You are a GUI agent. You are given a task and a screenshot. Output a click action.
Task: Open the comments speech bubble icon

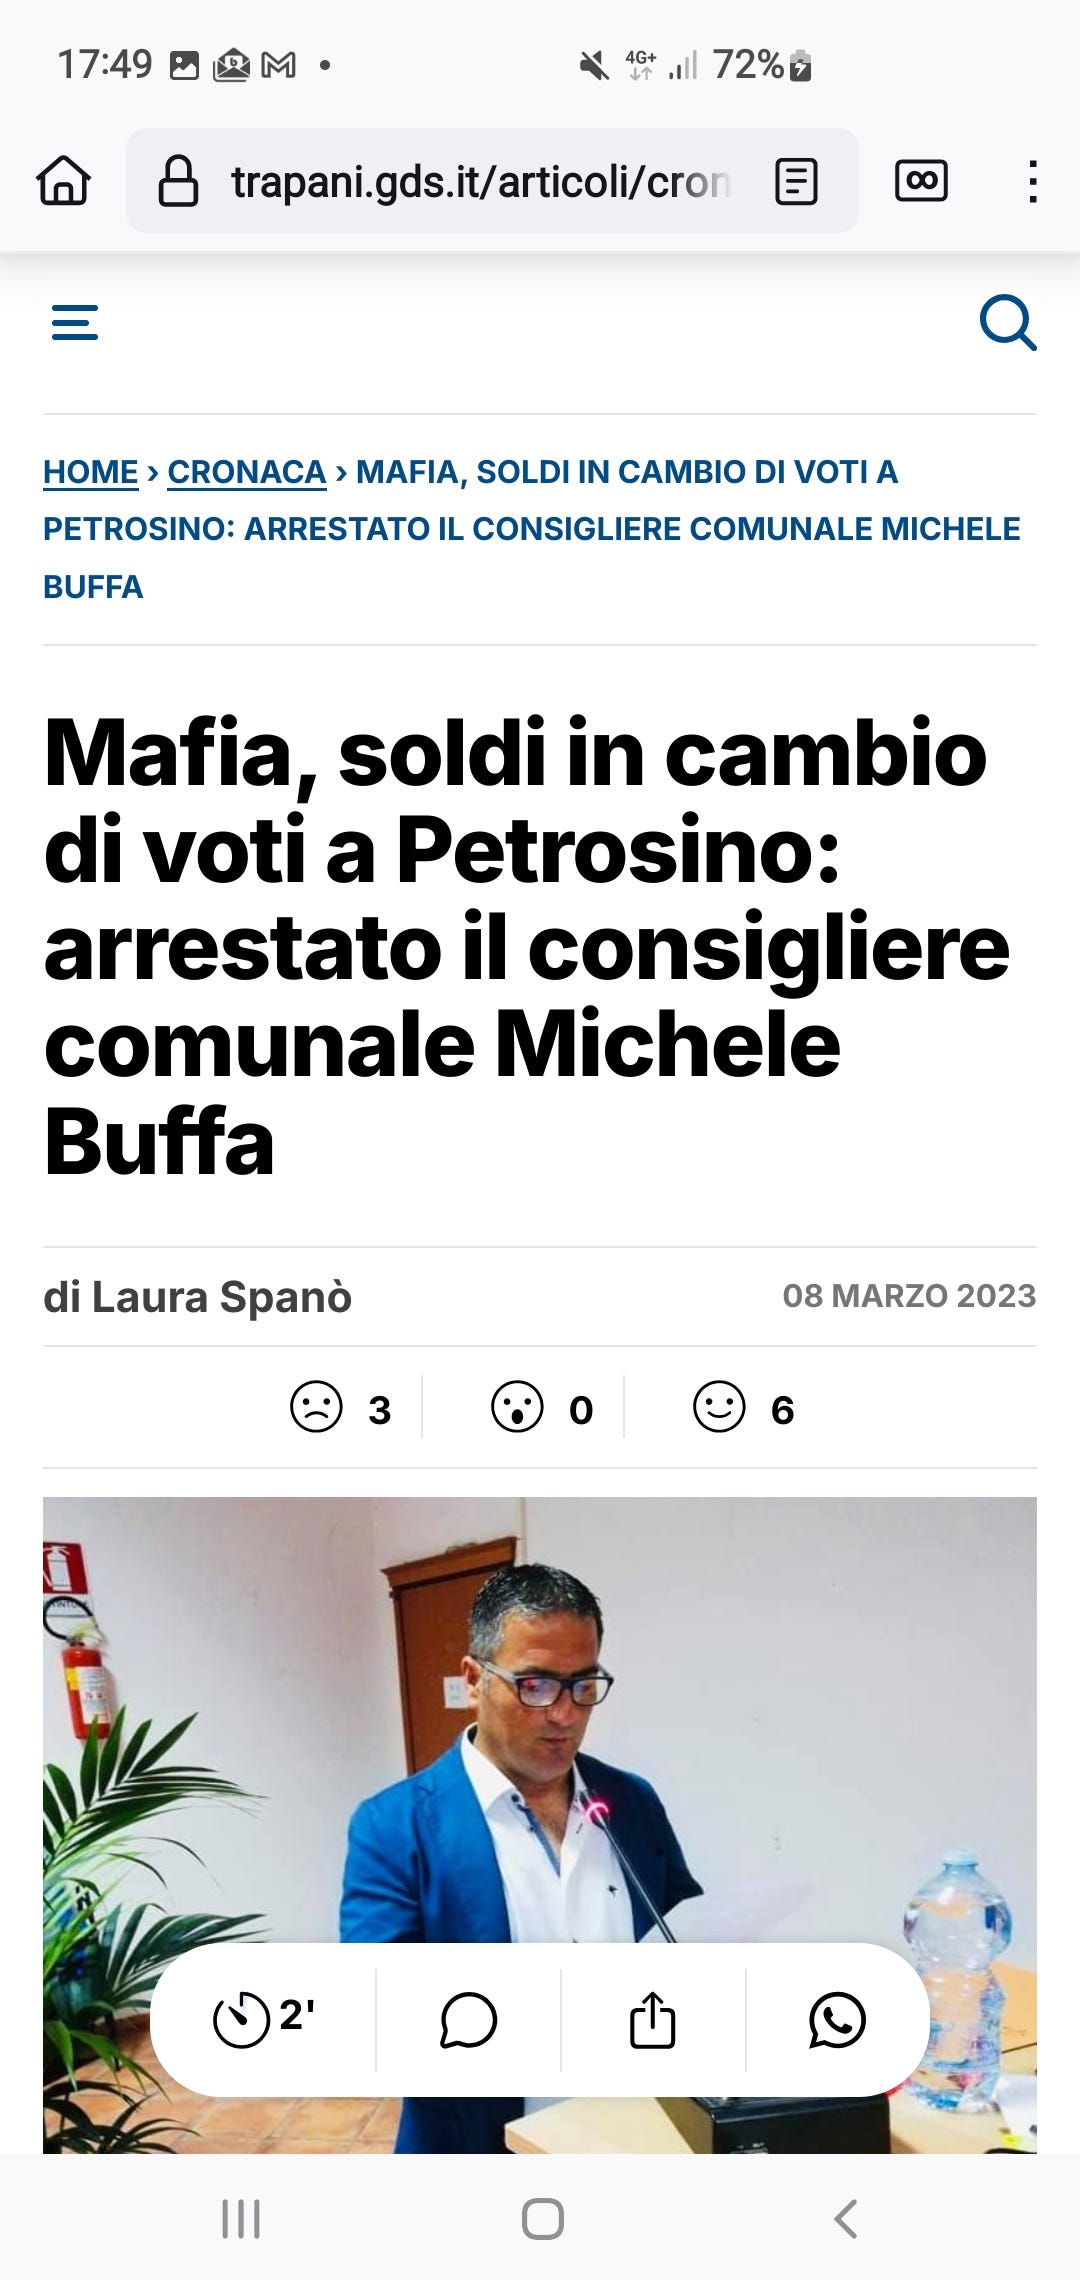tap(468, 2020)
